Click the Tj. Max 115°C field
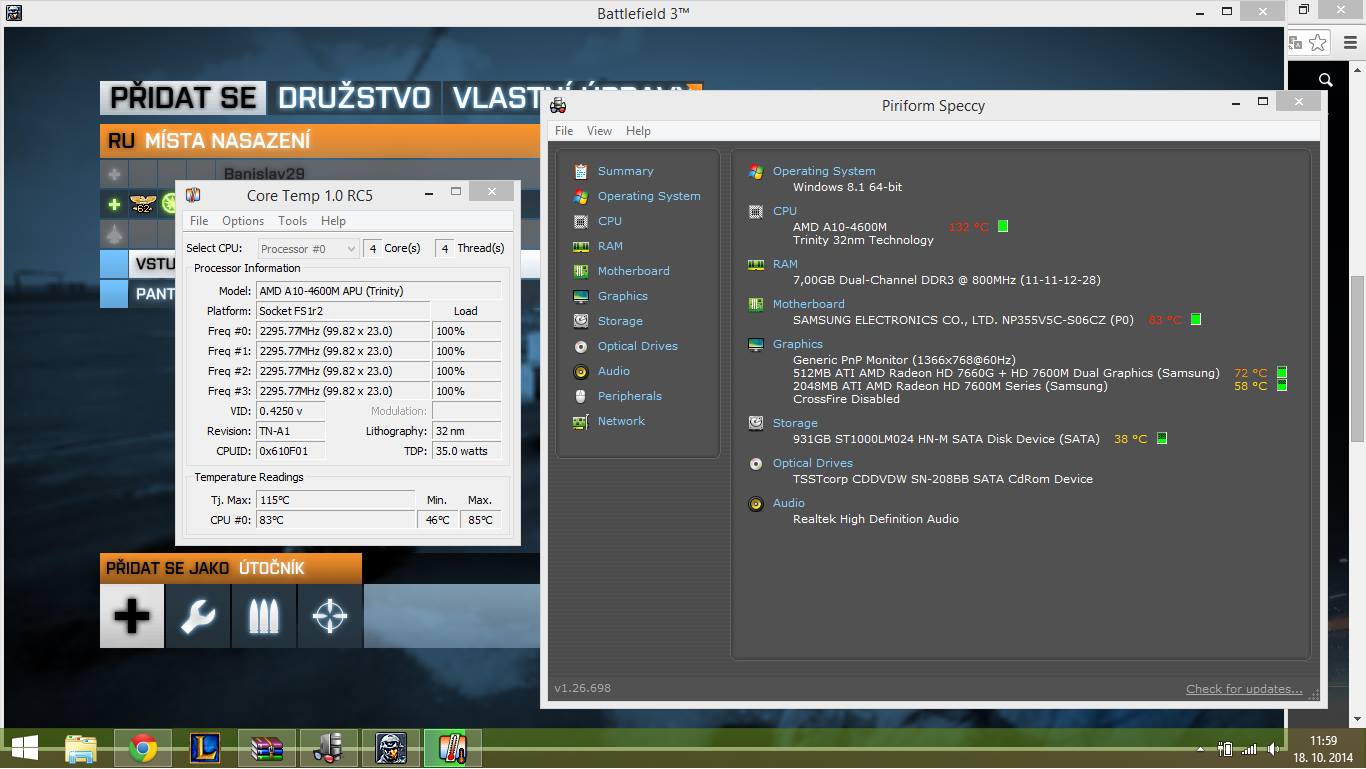The width and height of the screenshot is (1366, 769). (x=335, y=500)
